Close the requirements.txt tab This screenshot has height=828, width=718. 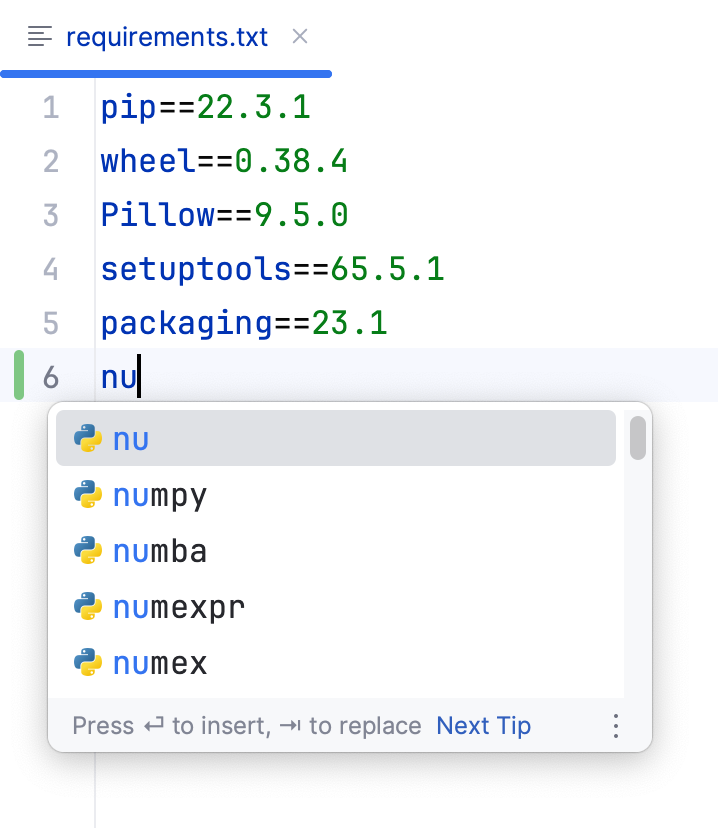point(299,36)
